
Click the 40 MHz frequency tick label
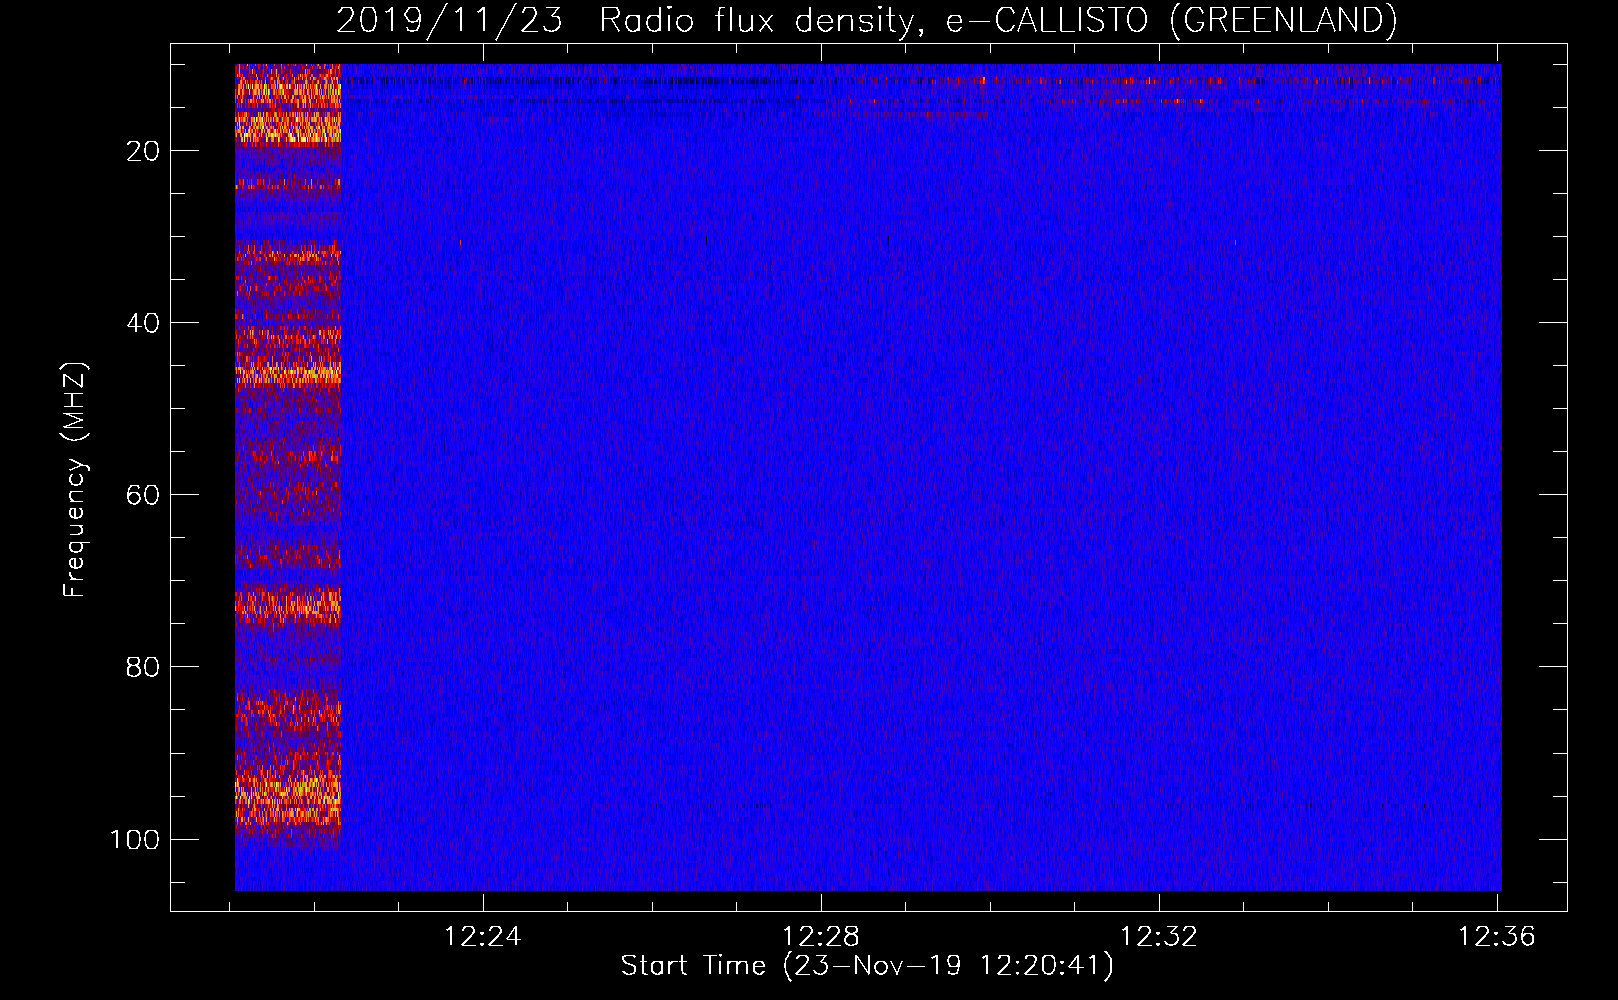(143, 323)
